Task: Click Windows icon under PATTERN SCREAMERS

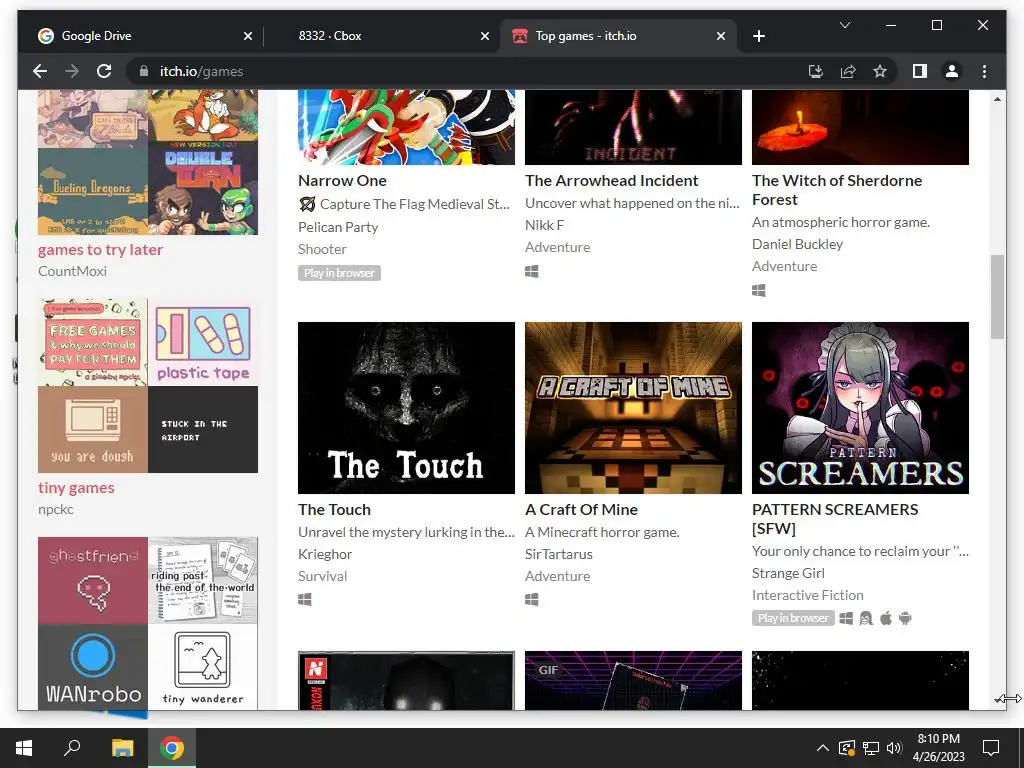Action: pyautogui.click(x=846, y=618)
